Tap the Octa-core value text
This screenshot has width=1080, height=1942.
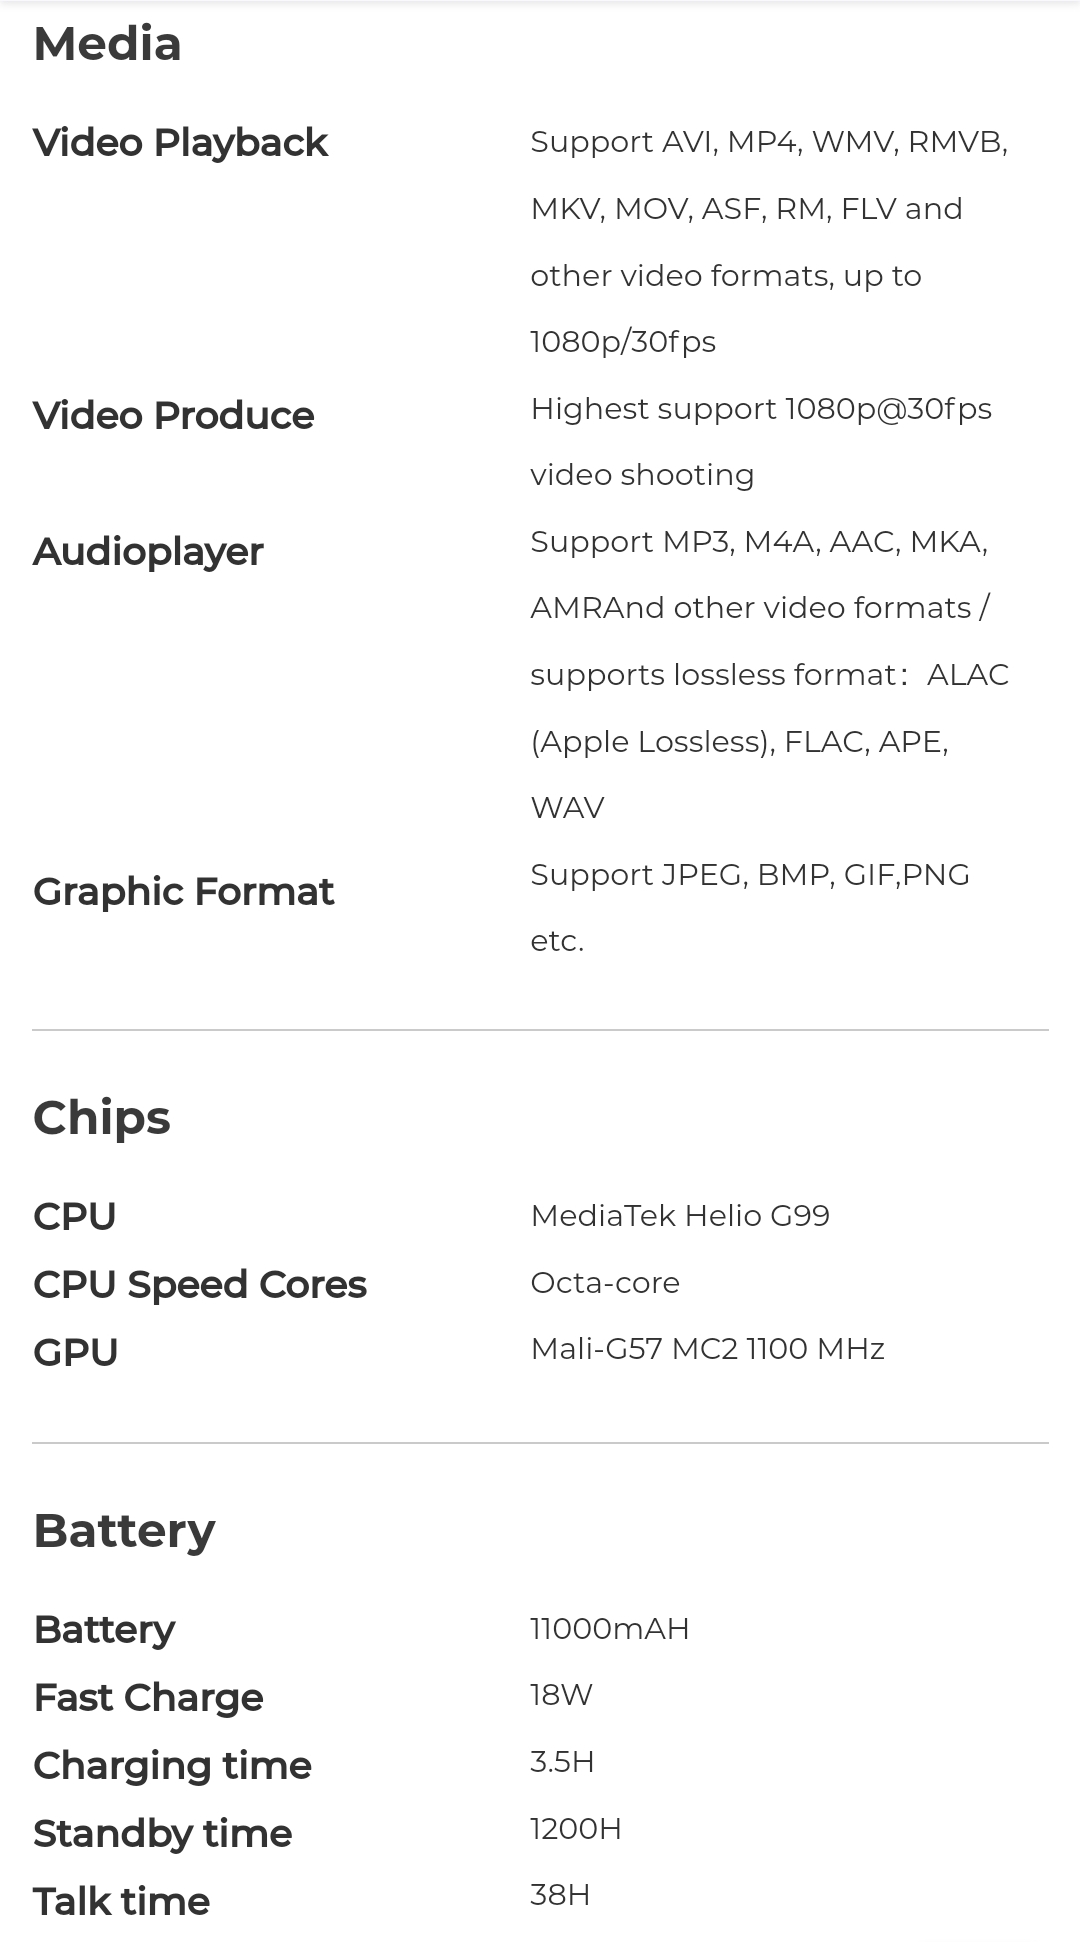tap(605, 1283)
